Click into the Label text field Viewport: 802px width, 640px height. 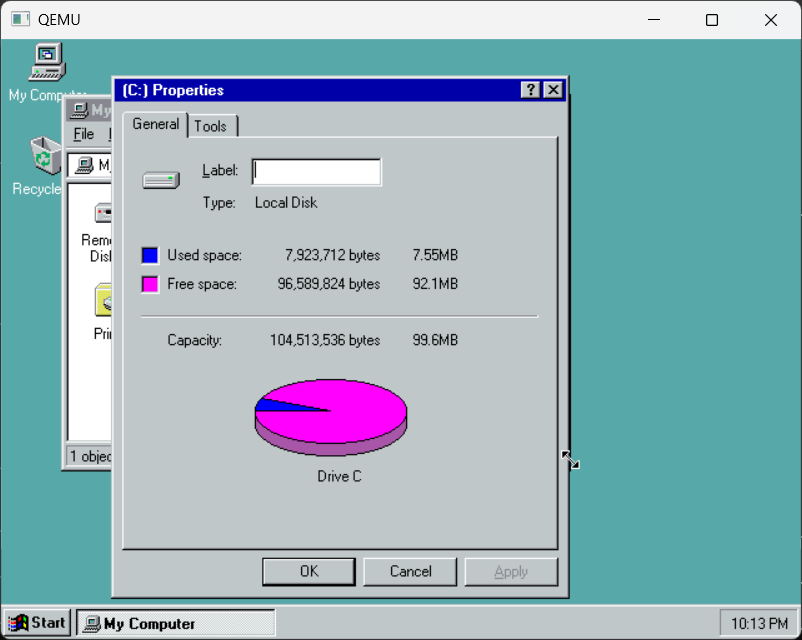point(316,172)
